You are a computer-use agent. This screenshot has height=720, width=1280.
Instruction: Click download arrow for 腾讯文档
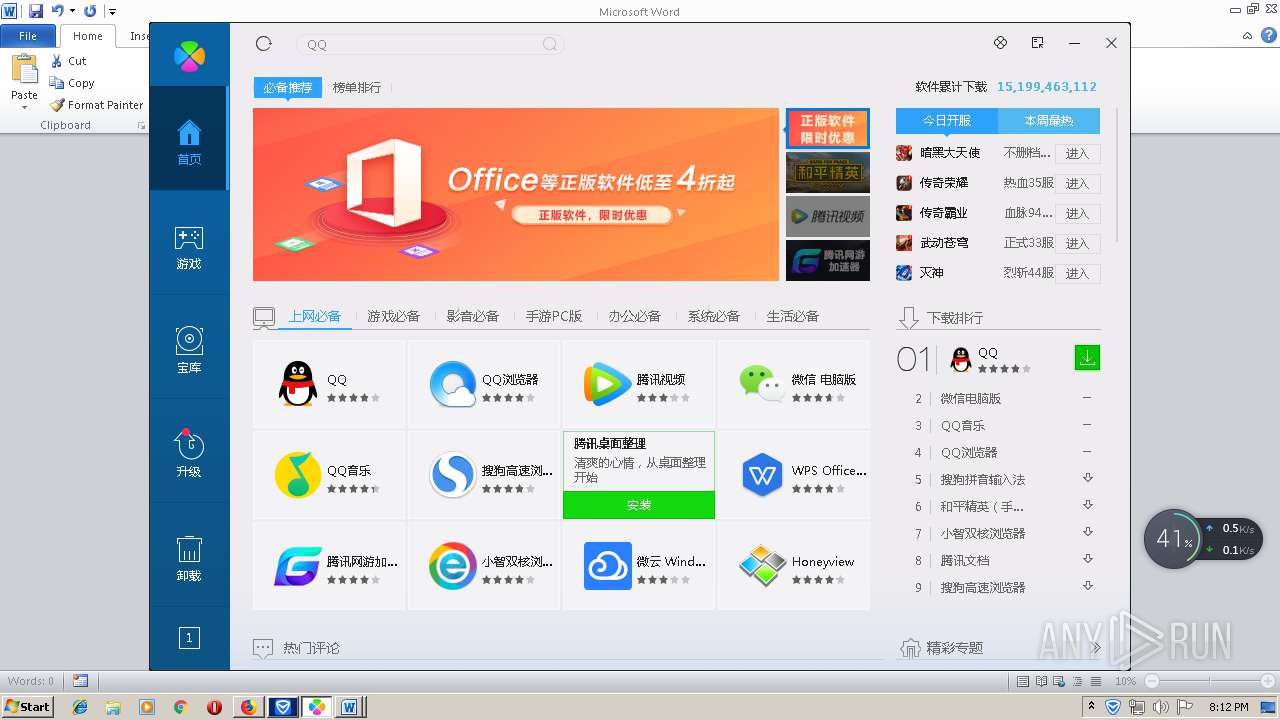(1088, 559)
